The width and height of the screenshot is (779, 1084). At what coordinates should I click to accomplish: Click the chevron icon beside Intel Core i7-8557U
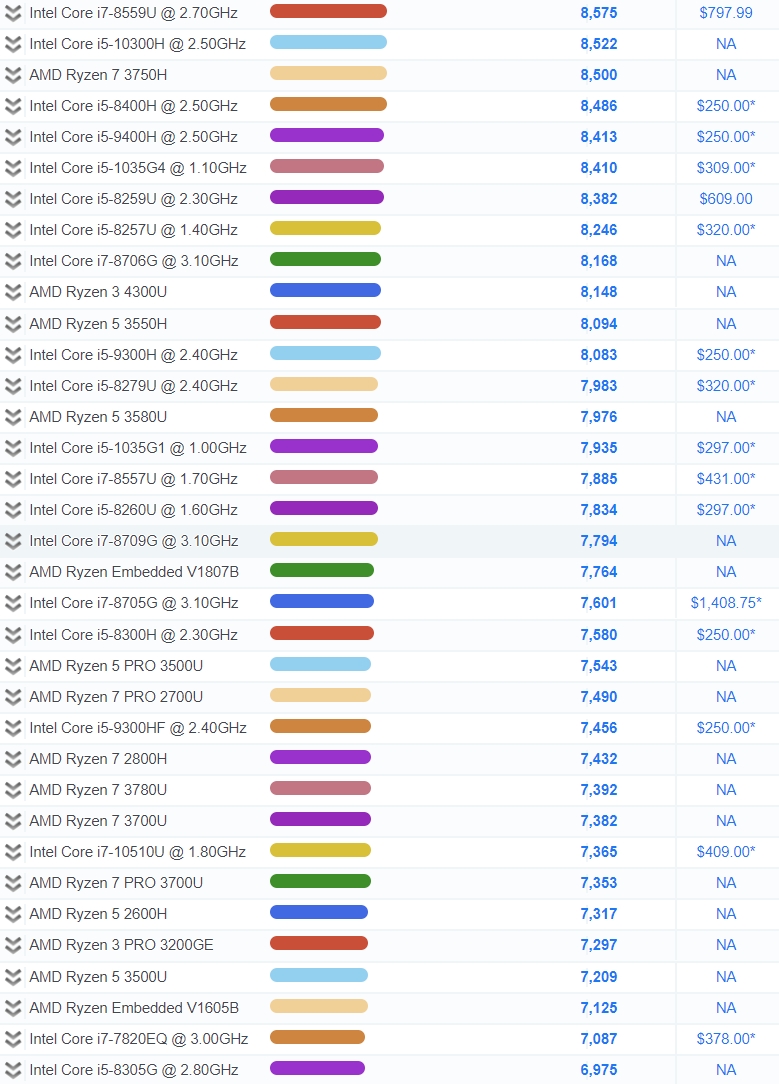[x=13, y=480]
